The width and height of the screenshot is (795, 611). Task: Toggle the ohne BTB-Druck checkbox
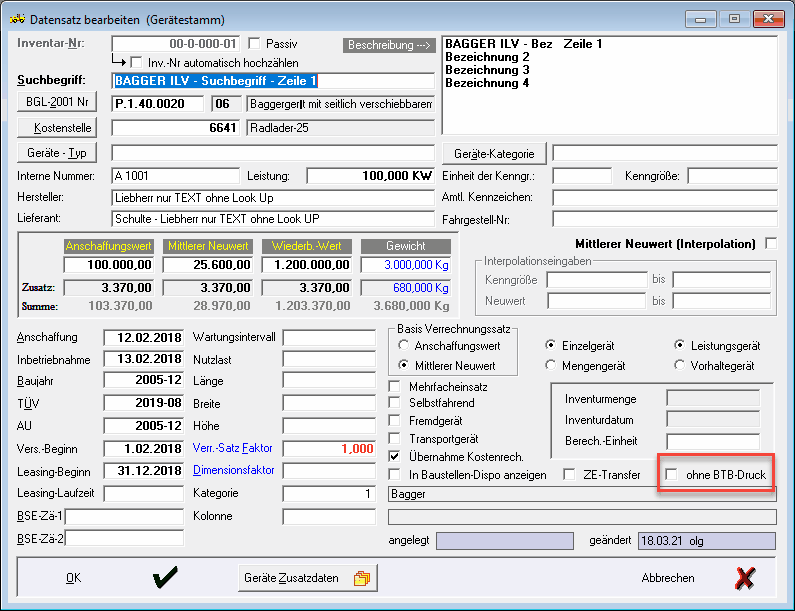(673, 475)
